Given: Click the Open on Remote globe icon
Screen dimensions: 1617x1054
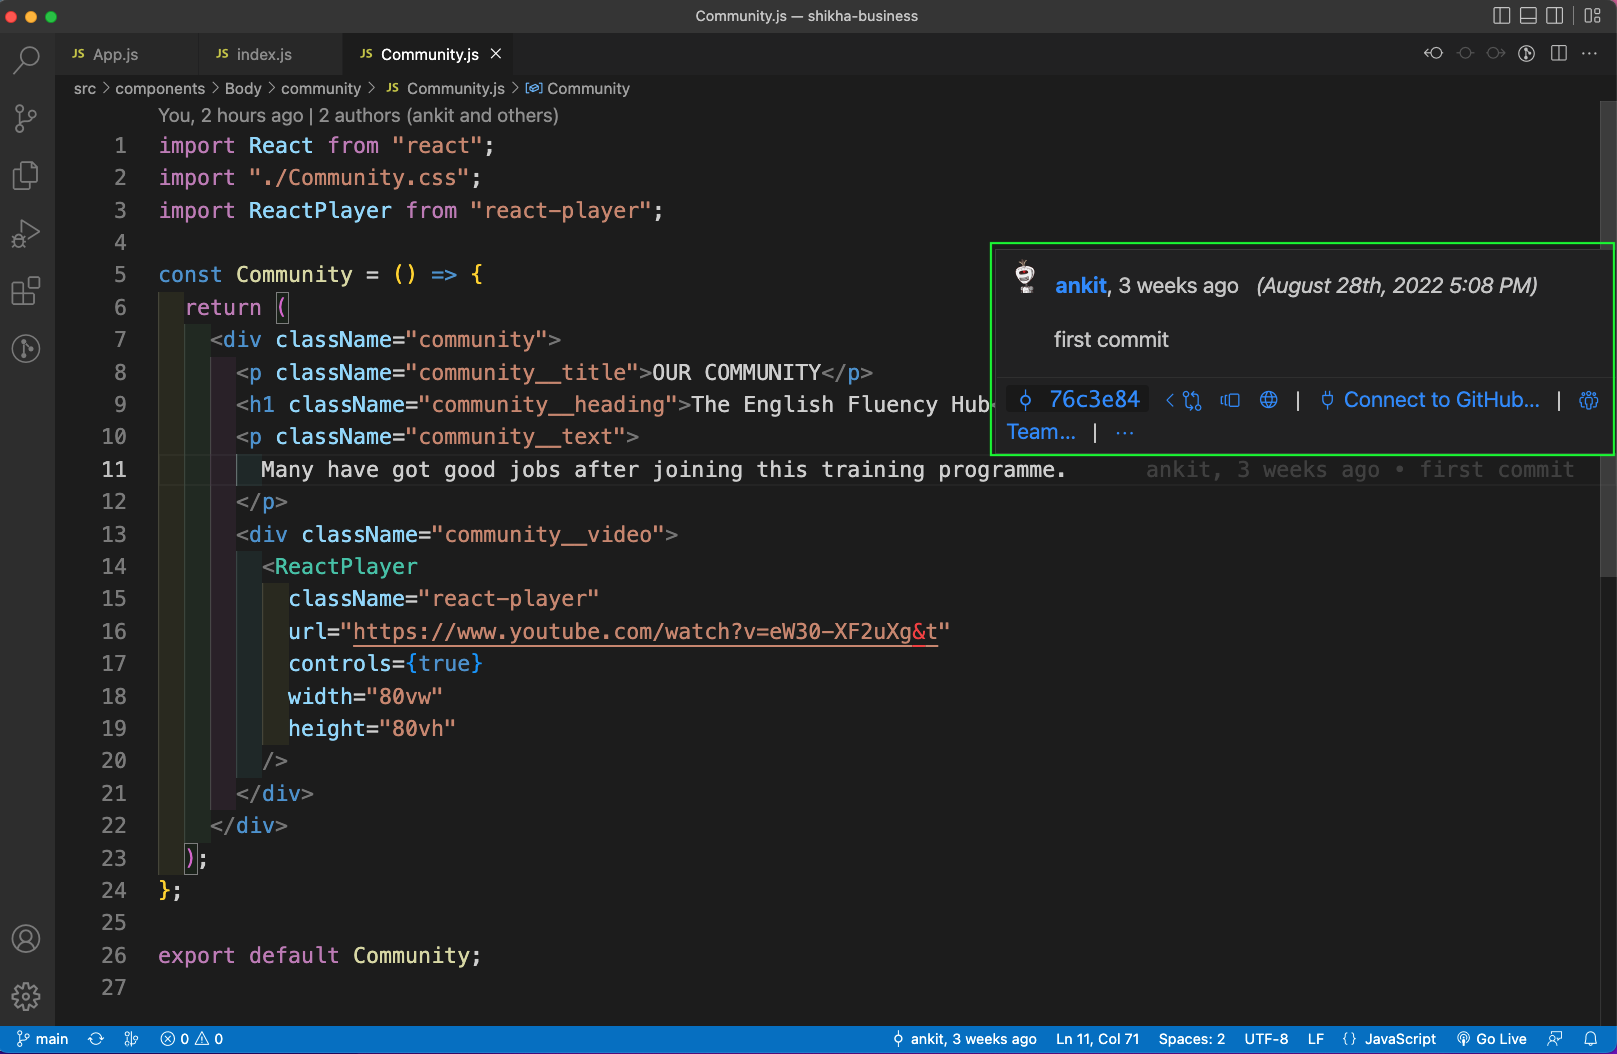Looking at the screenshot, I should coord(1268,400).
